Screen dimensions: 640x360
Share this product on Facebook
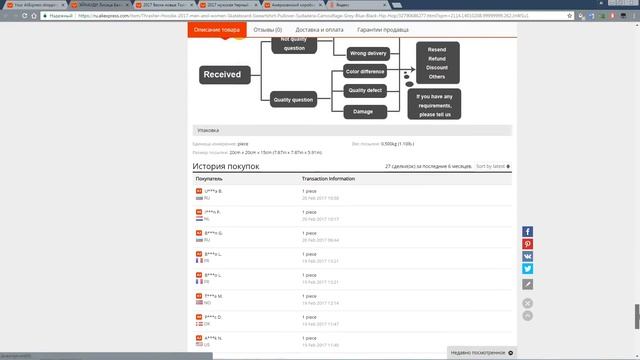pyautogui.click(x=527, y=231)
